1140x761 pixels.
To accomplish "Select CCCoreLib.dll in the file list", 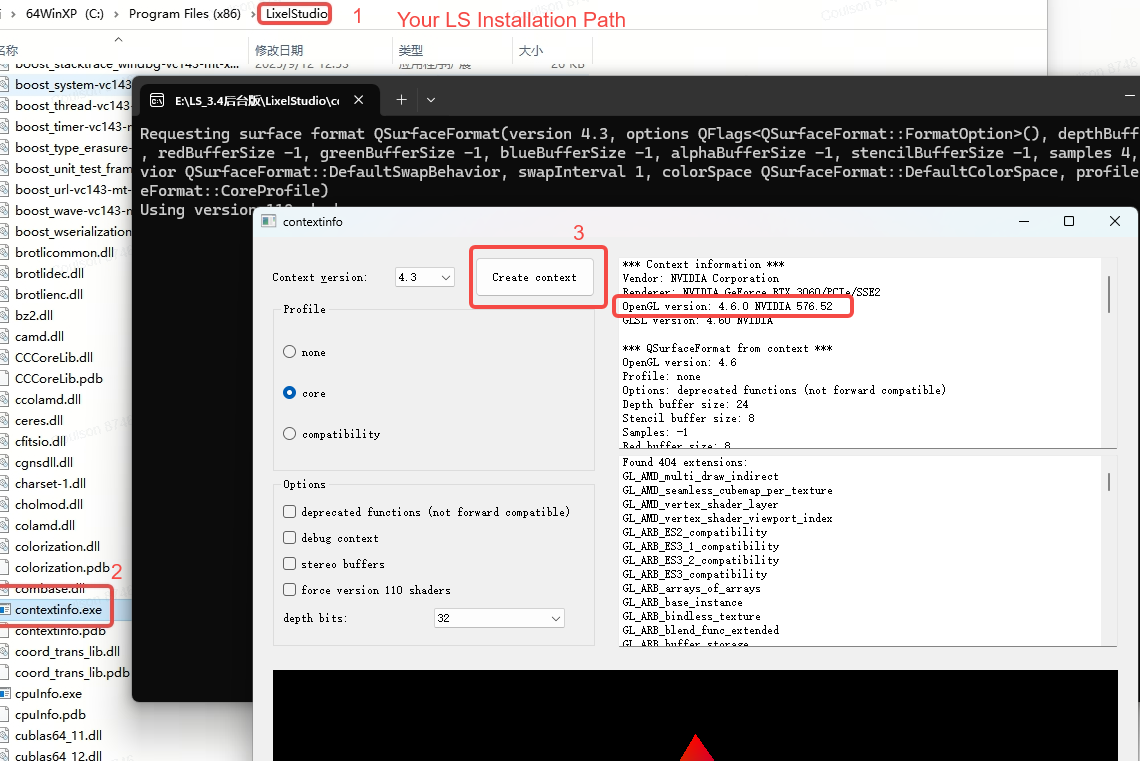I will point(54,357).
